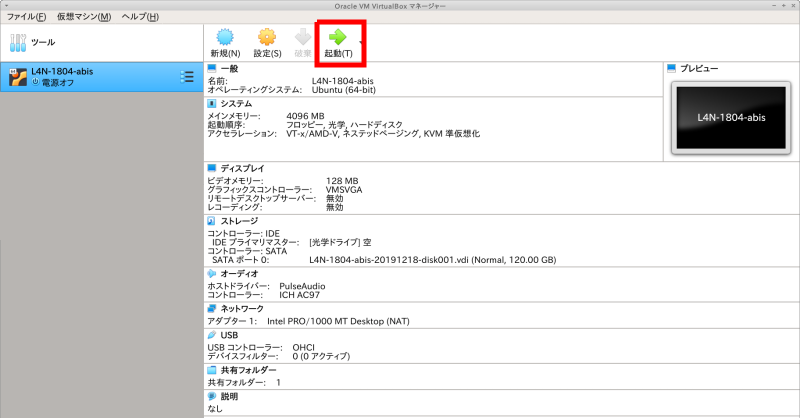Open 設定(S) settings gear icon
The image size is (800, 418).
click(267, 37)
